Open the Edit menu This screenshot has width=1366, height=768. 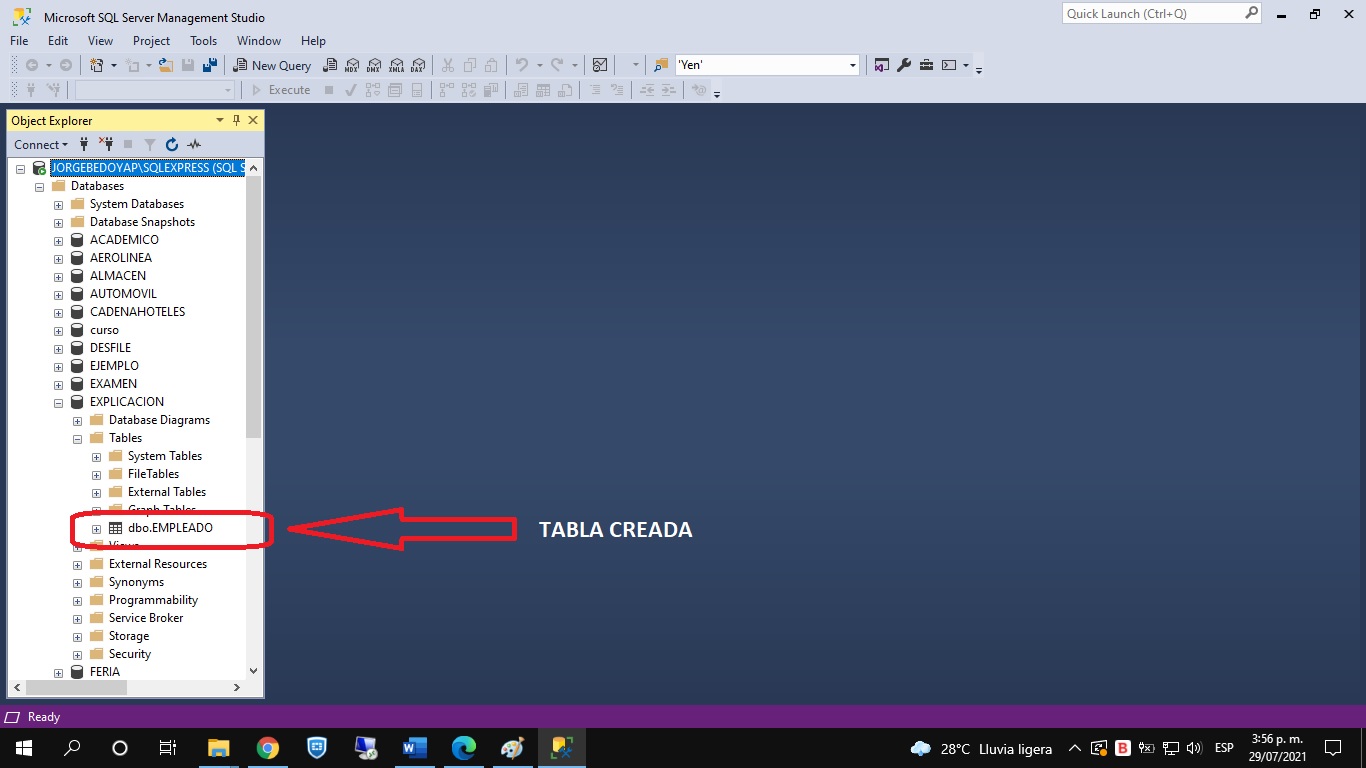(58, 41)
